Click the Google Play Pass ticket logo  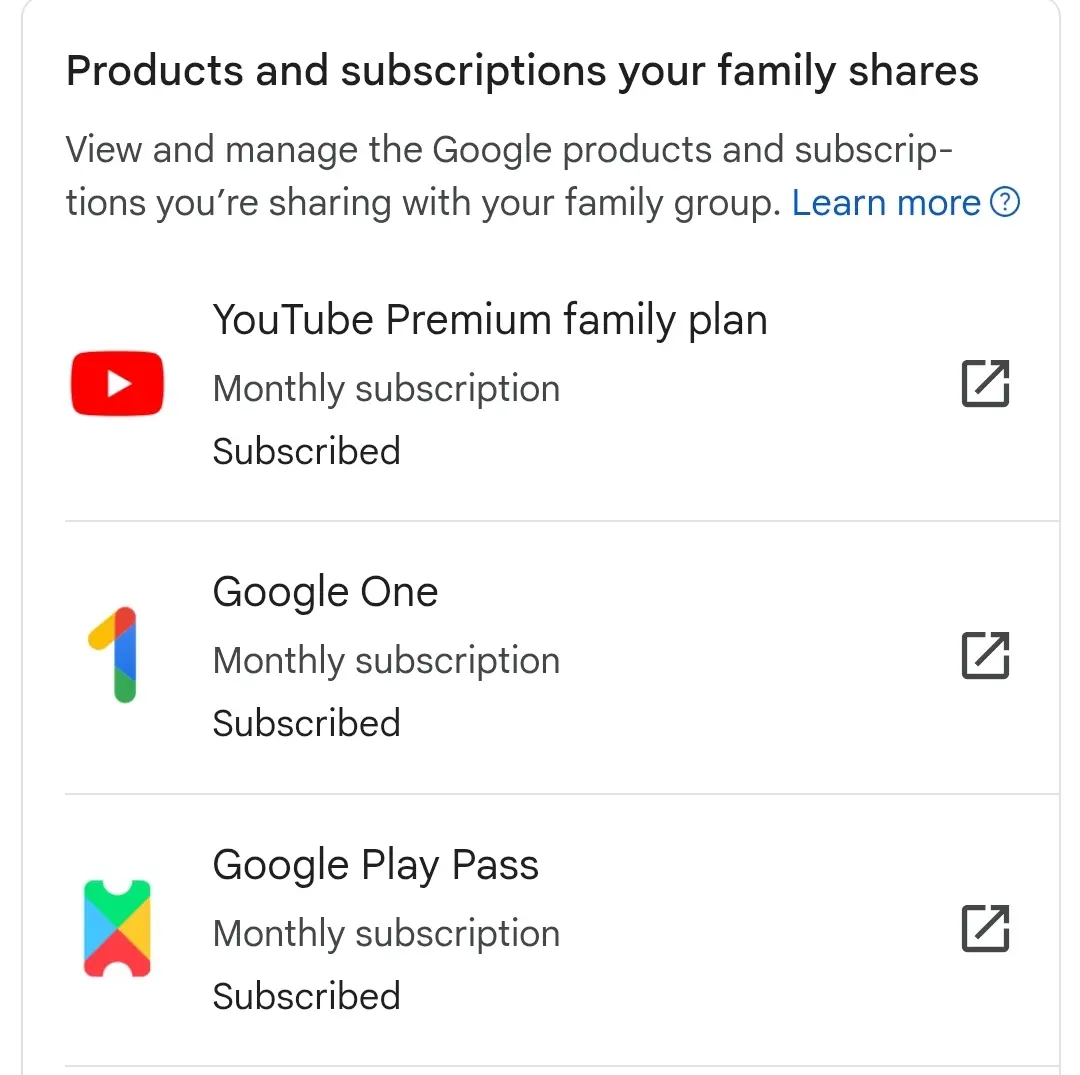click(x=117, y=928)
